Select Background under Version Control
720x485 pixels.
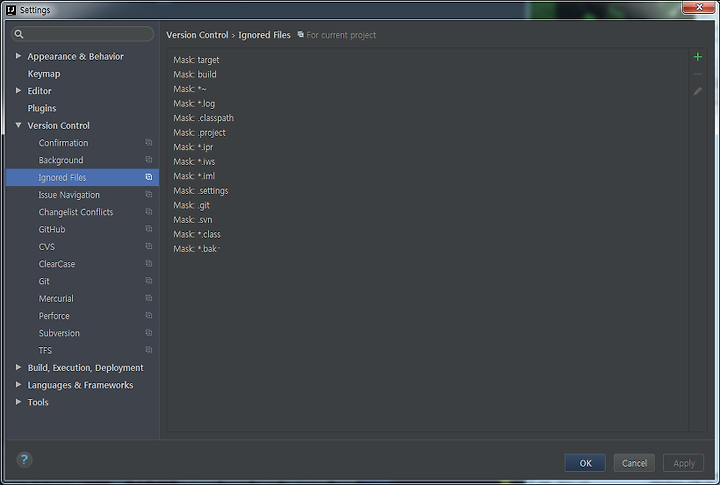[61, 160]
